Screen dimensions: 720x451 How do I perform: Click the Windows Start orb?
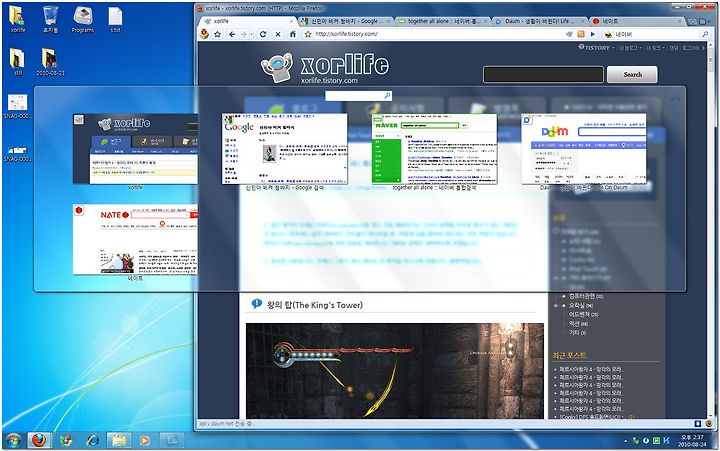point(13,441)
